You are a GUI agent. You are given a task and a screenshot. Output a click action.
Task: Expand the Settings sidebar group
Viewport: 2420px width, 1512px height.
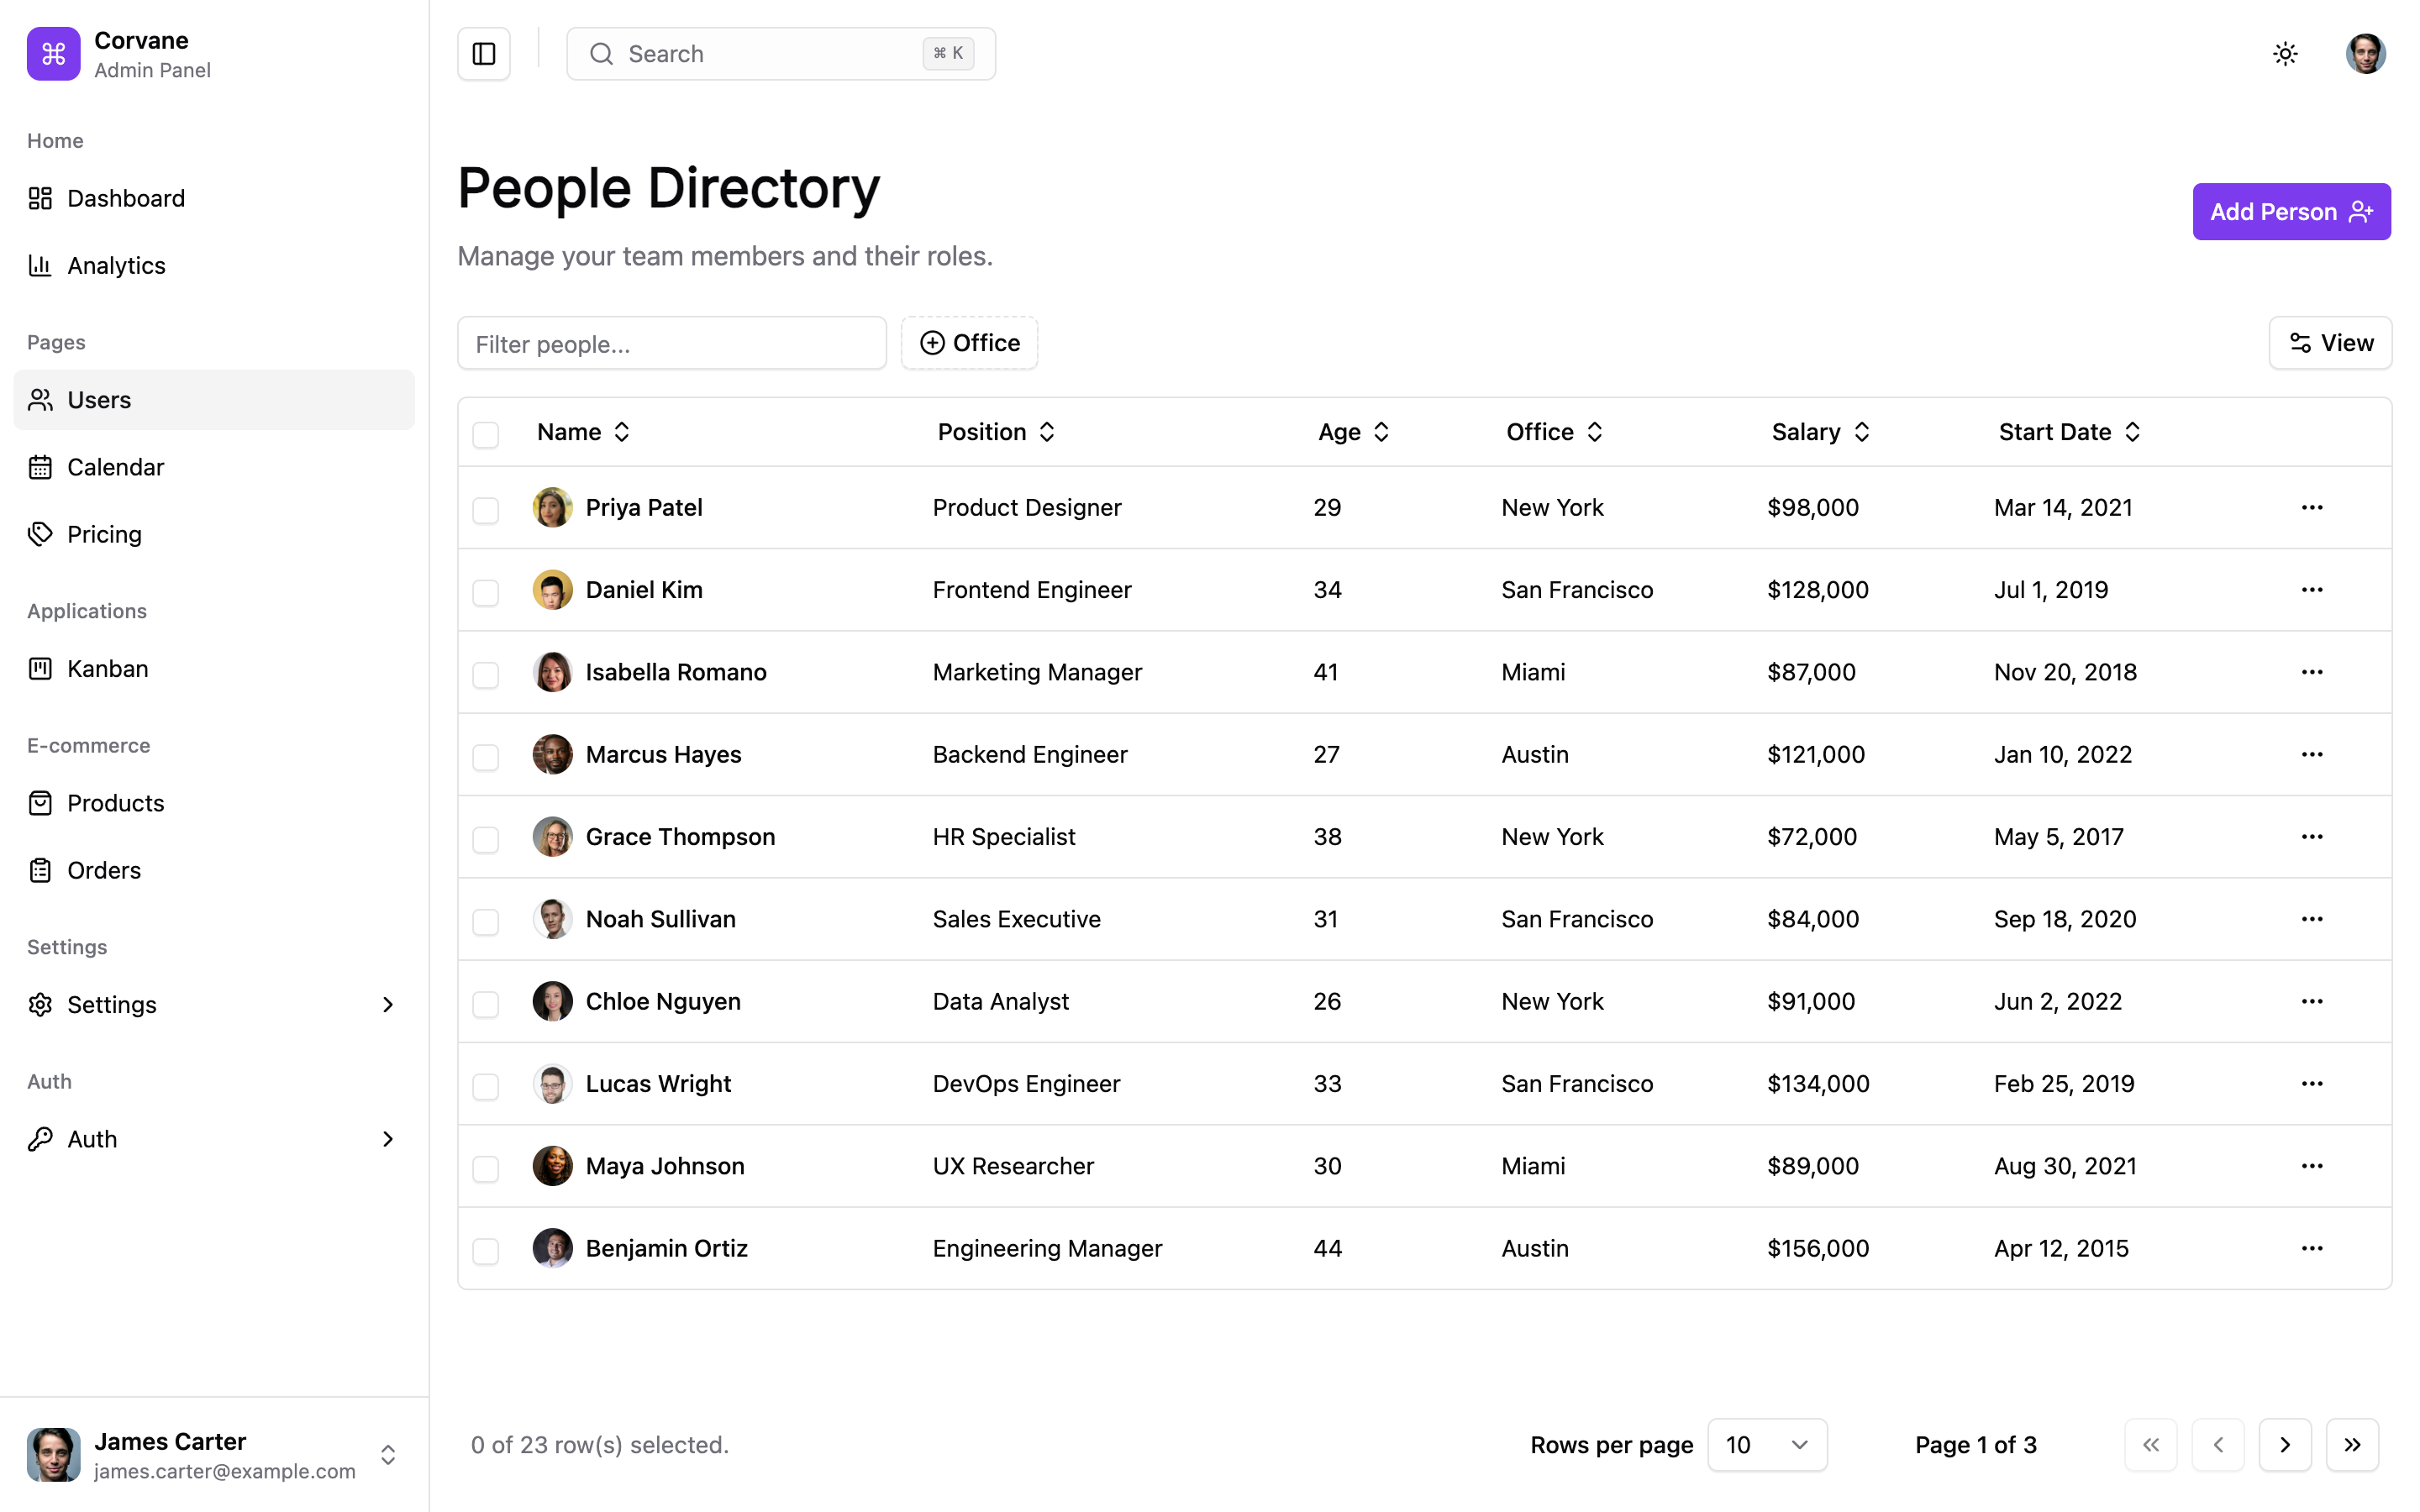click(x=214, y=1005)
